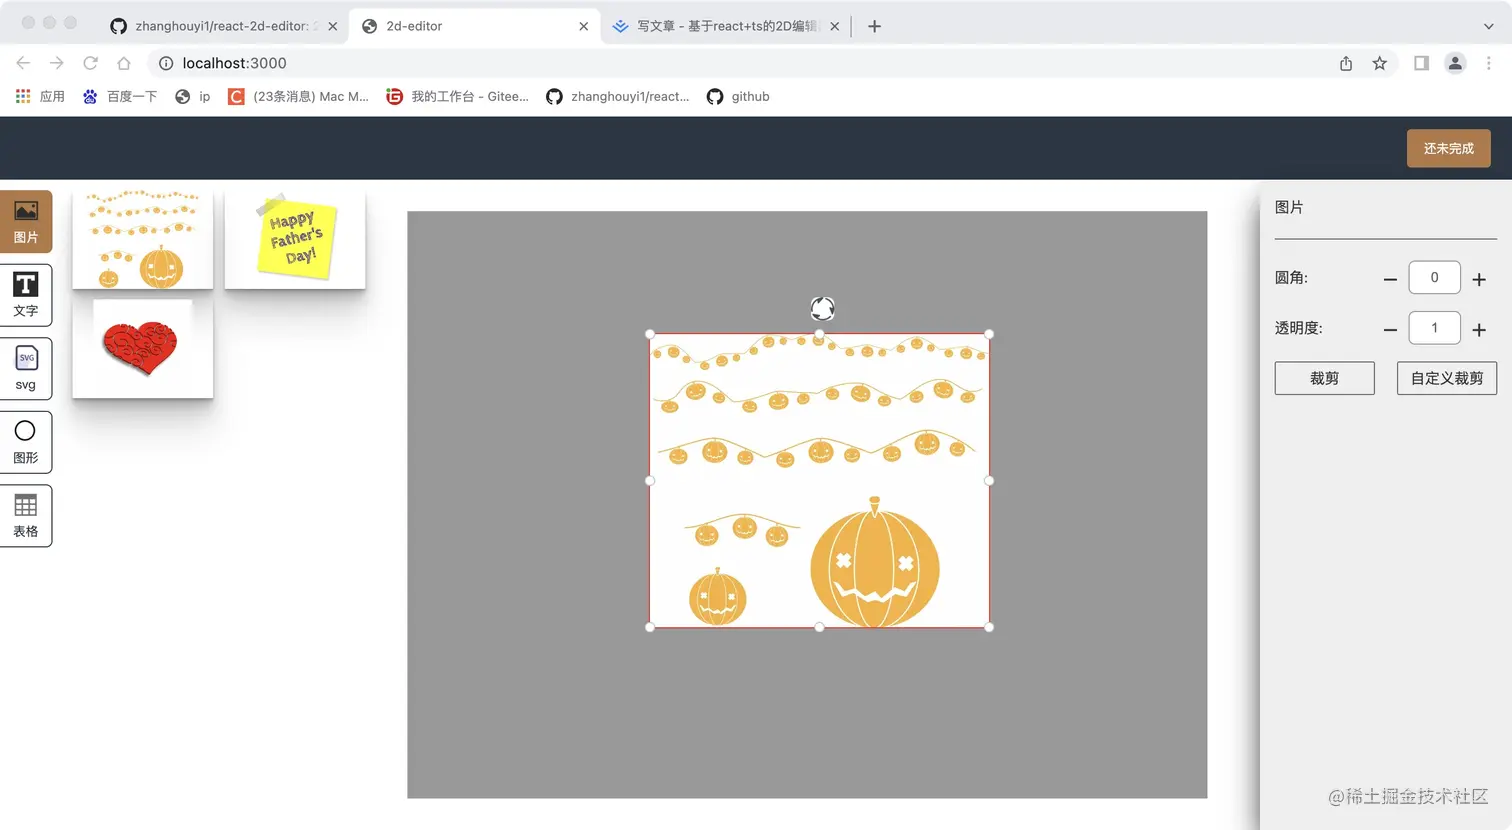Pick the Happy Father's Day note thumbnail
1512x830 pixels.
point(295,240)
